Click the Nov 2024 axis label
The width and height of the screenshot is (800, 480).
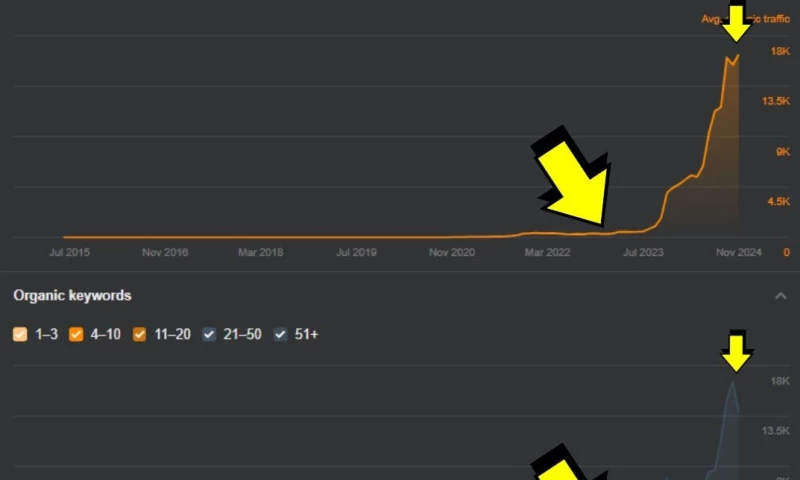pyautogui.click(x=738, y=252)
